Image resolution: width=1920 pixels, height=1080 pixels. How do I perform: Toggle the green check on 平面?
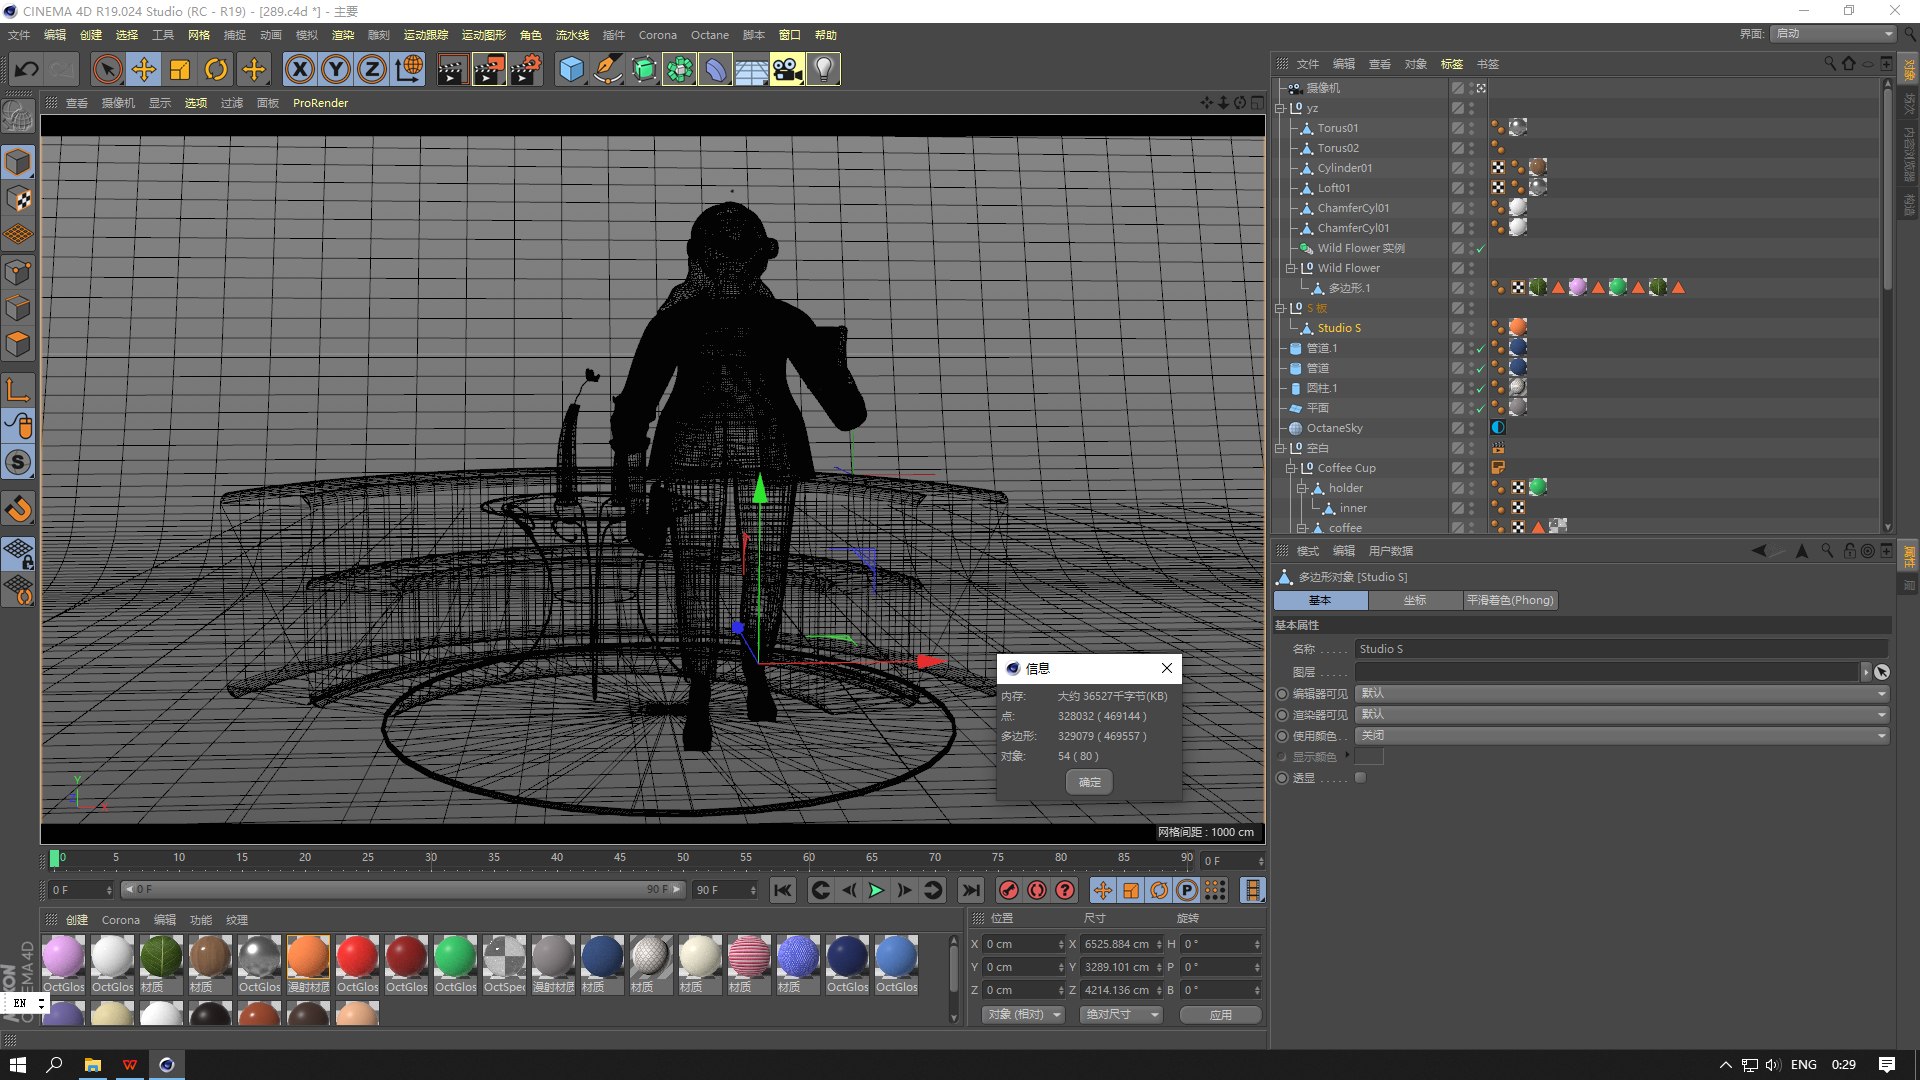pos(1481,408)
